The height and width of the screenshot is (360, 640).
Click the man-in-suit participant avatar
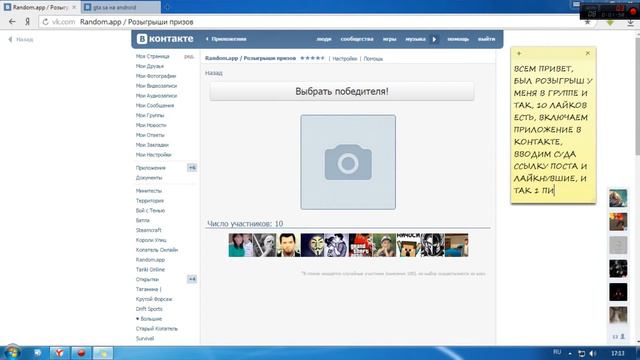[x=288, y=245]
